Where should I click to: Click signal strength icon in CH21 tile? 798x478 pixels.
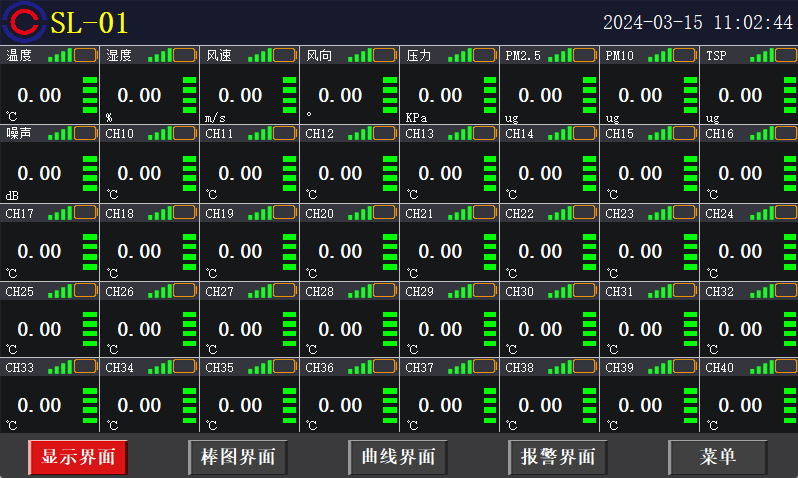click(x=460, y=213)
